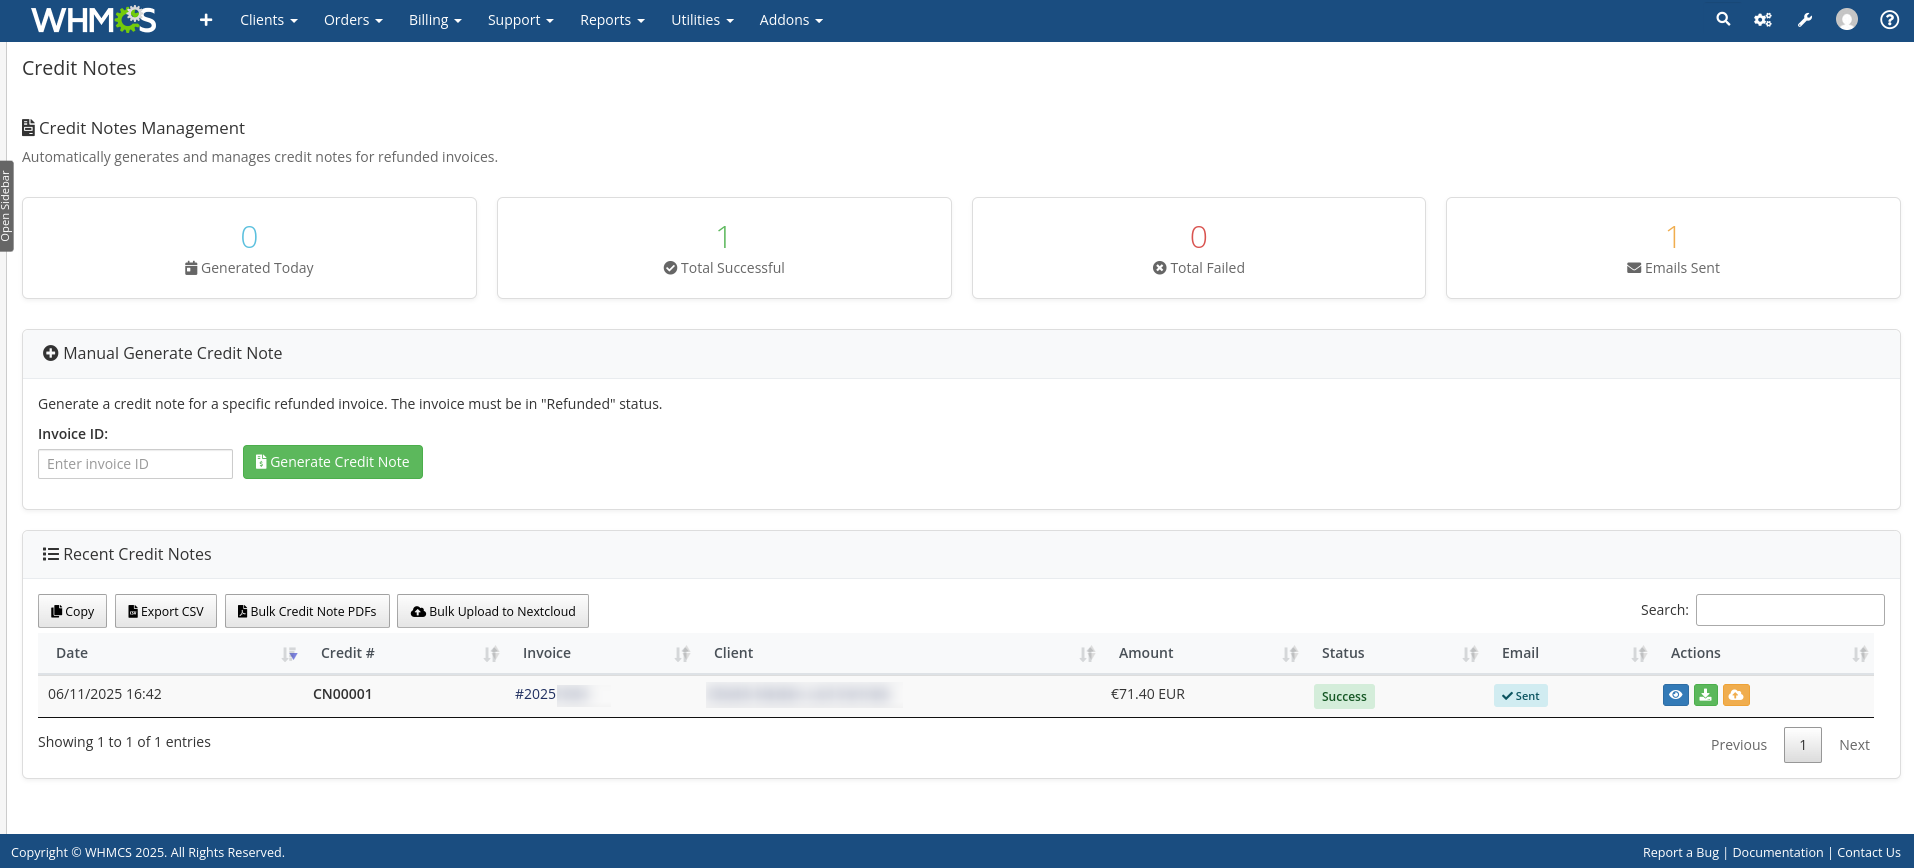Screen dimensions: 1914x868
Task: Open the search magnifier icon
Action: coord(1723,19)
